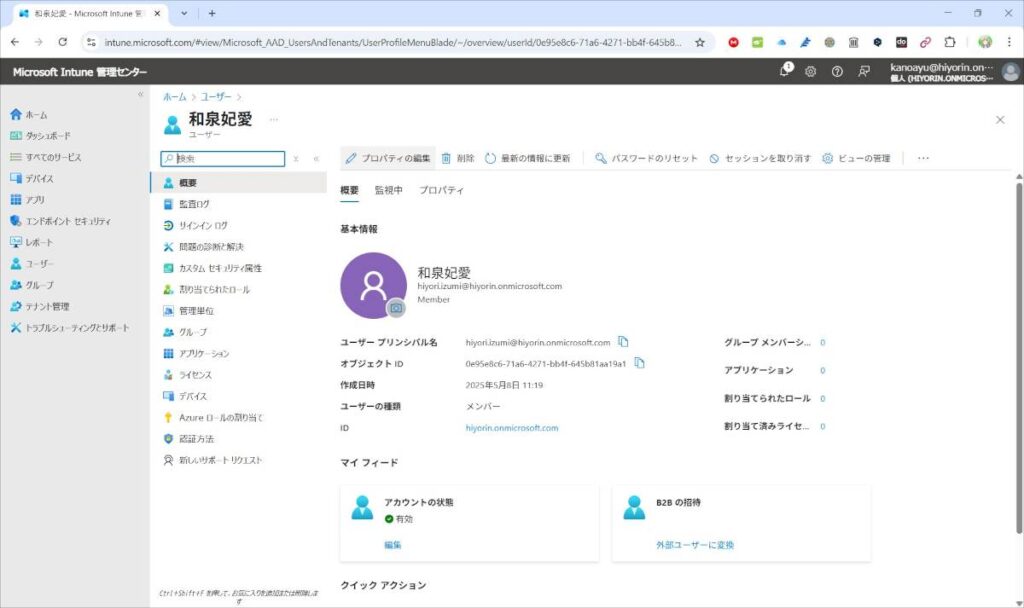This screenshot has height=608, width=1024.
Task: Click プロパティの編集 in the toolbar
Action: [388, 158]
